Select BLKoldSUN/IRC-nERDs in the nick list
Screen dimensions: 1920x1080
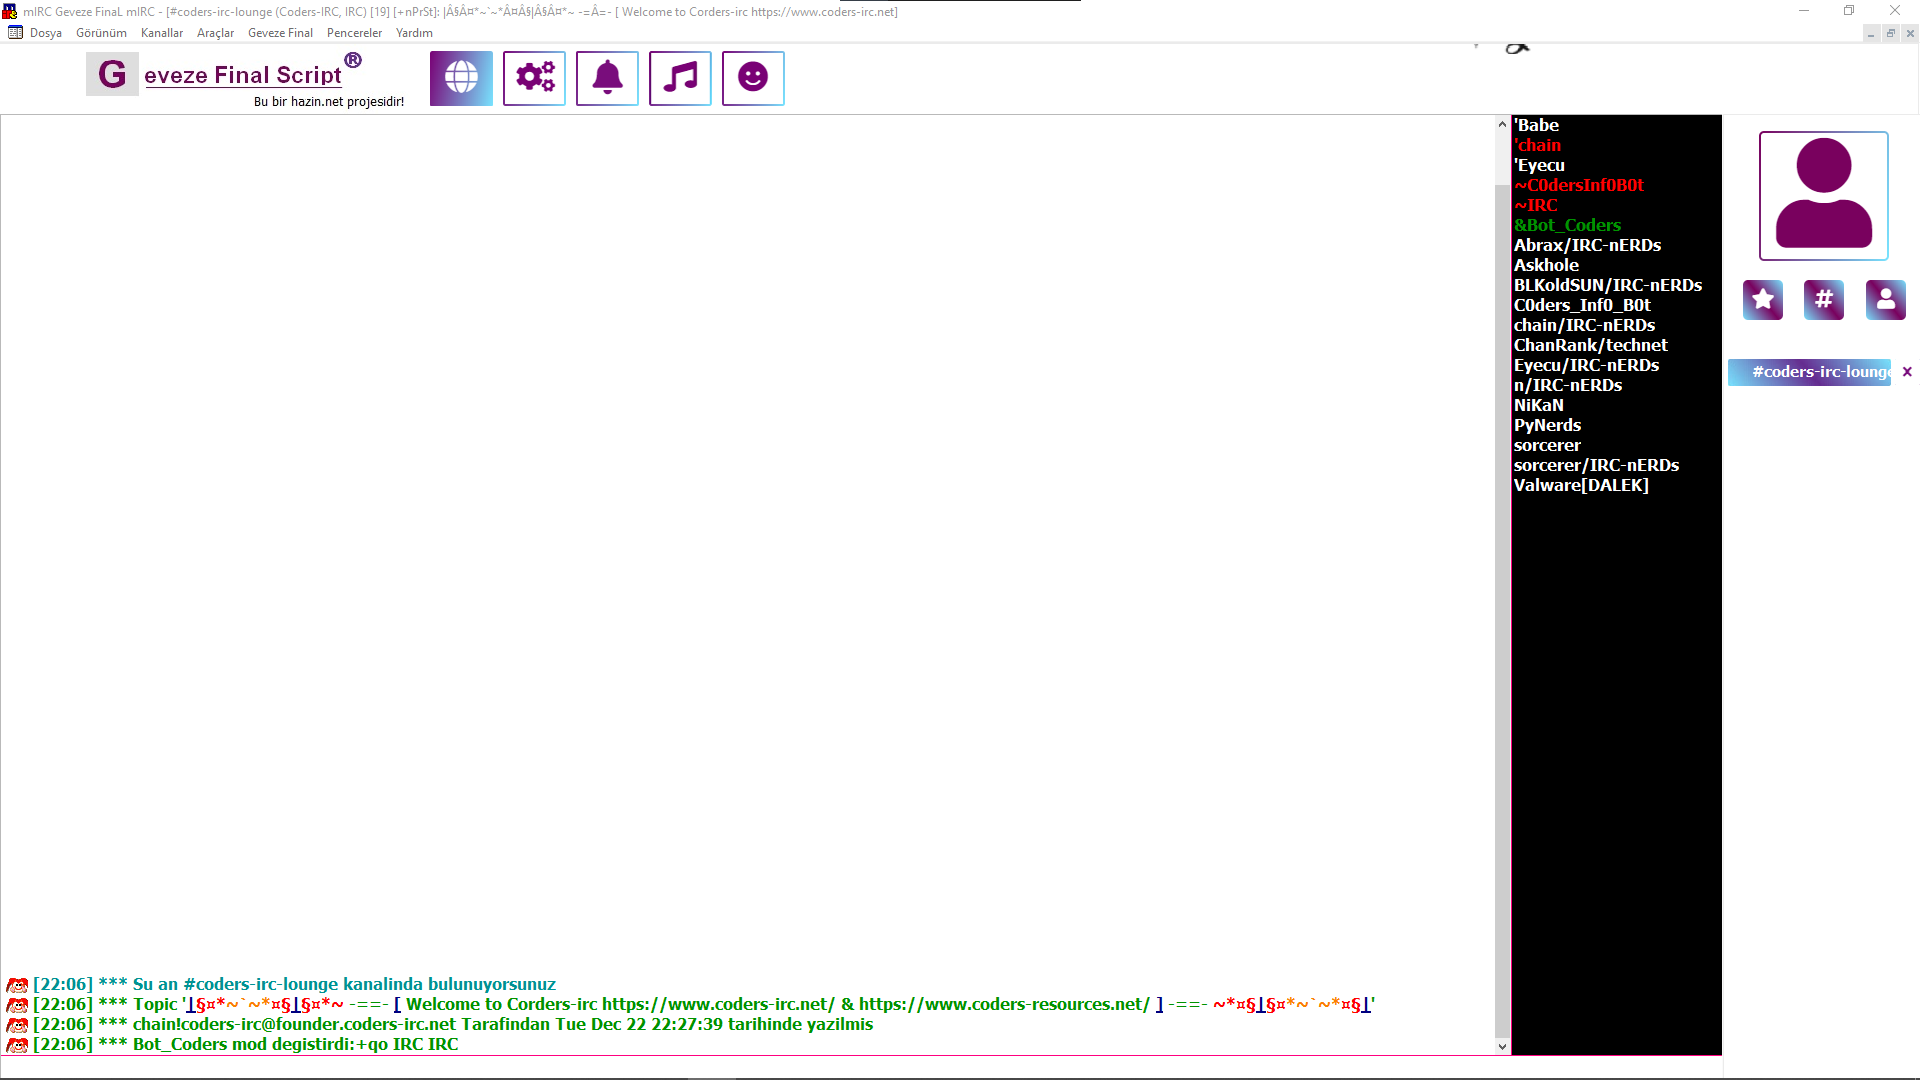1608,285
